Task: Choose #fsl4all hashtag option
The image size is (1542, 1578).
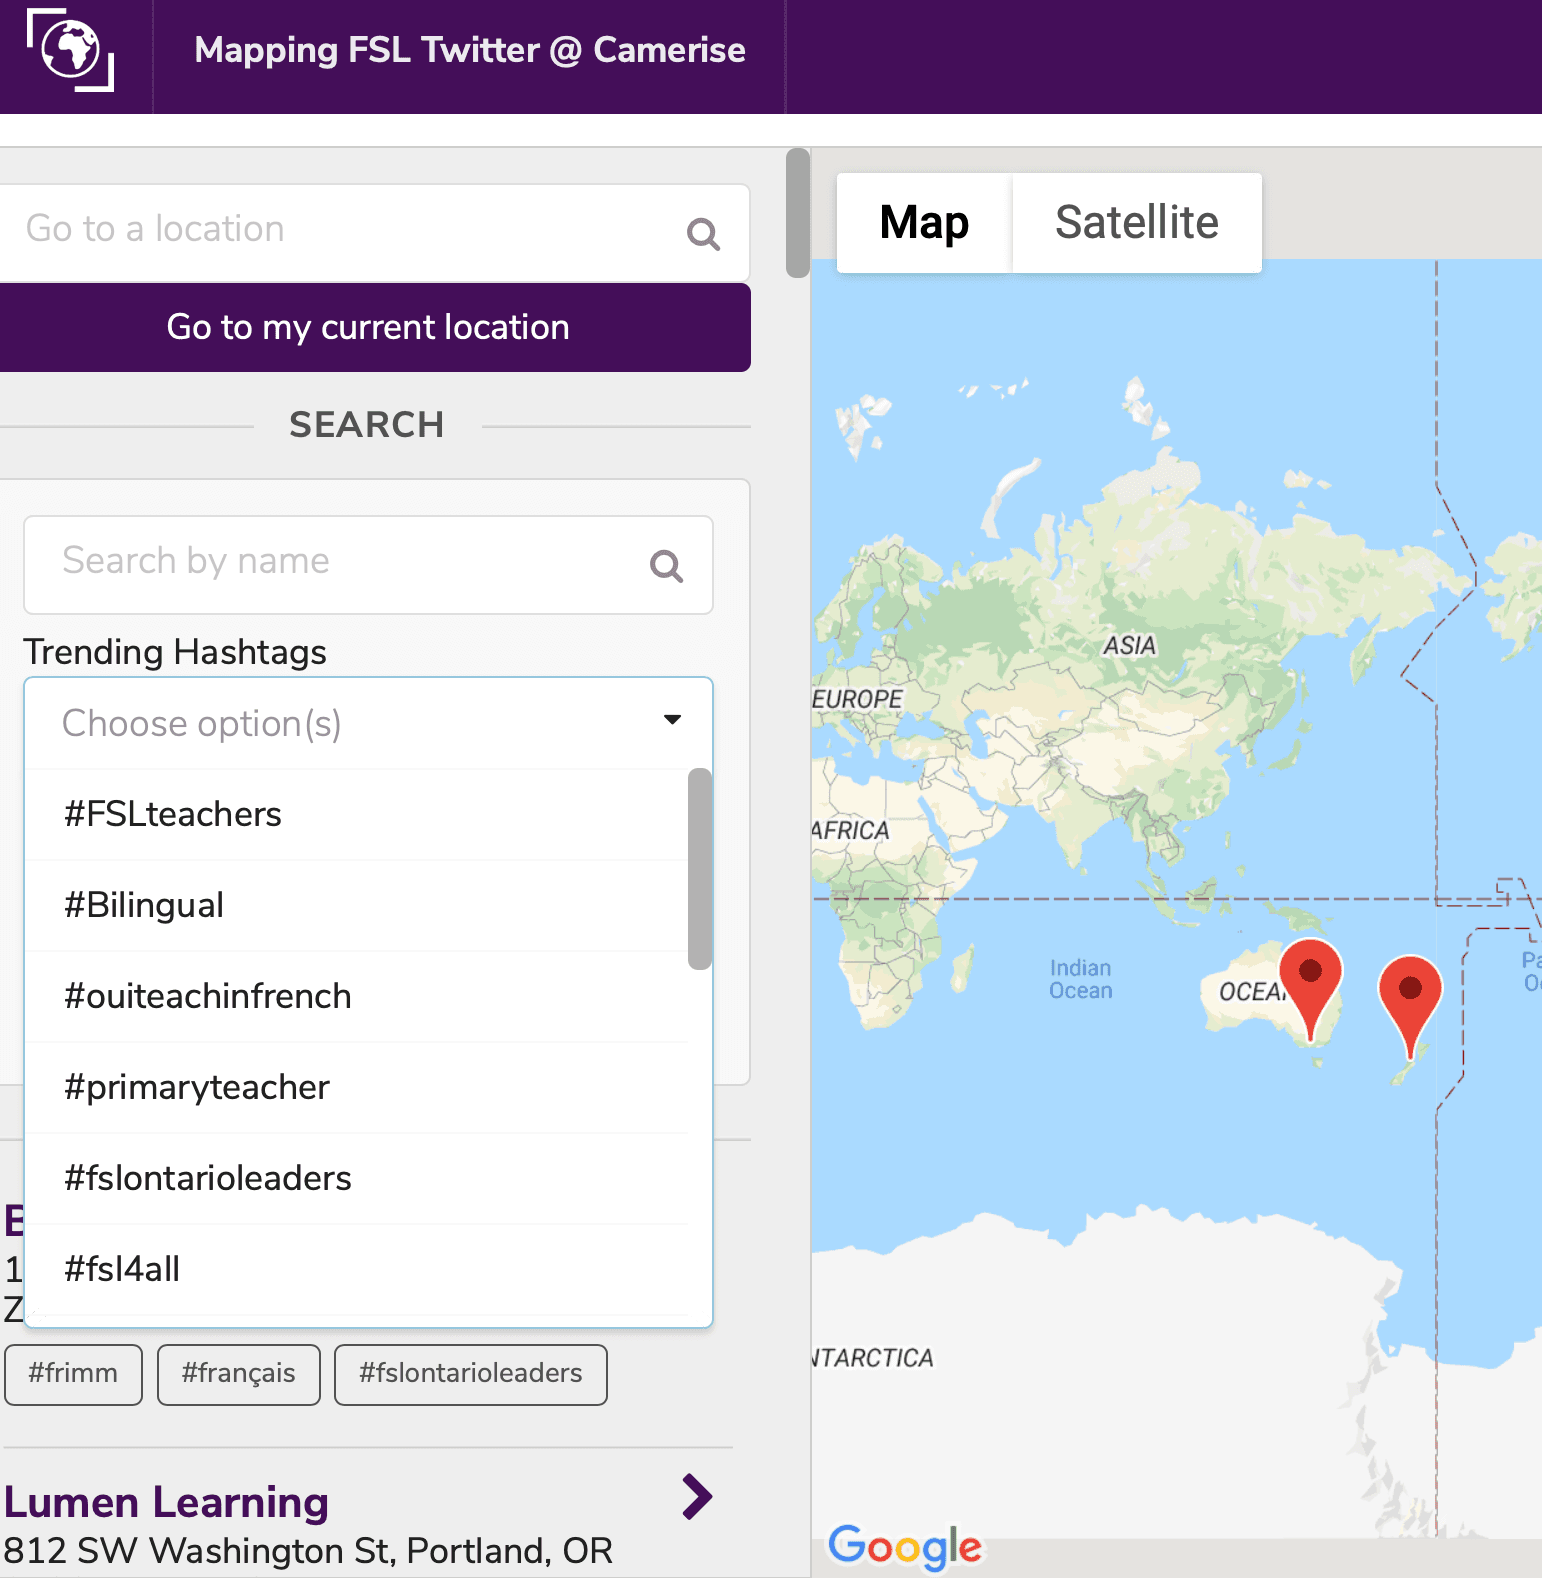Action: (357, 1269)
